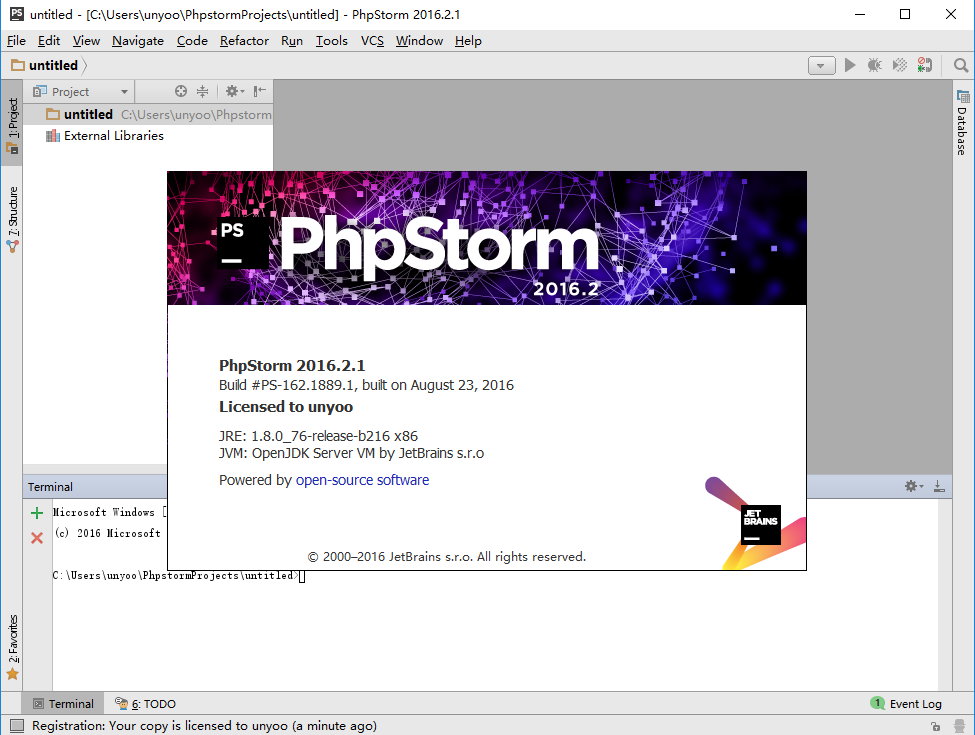975x735 pixels.
Task: Click PhpStorm window title bar icon
Action: 17,14
